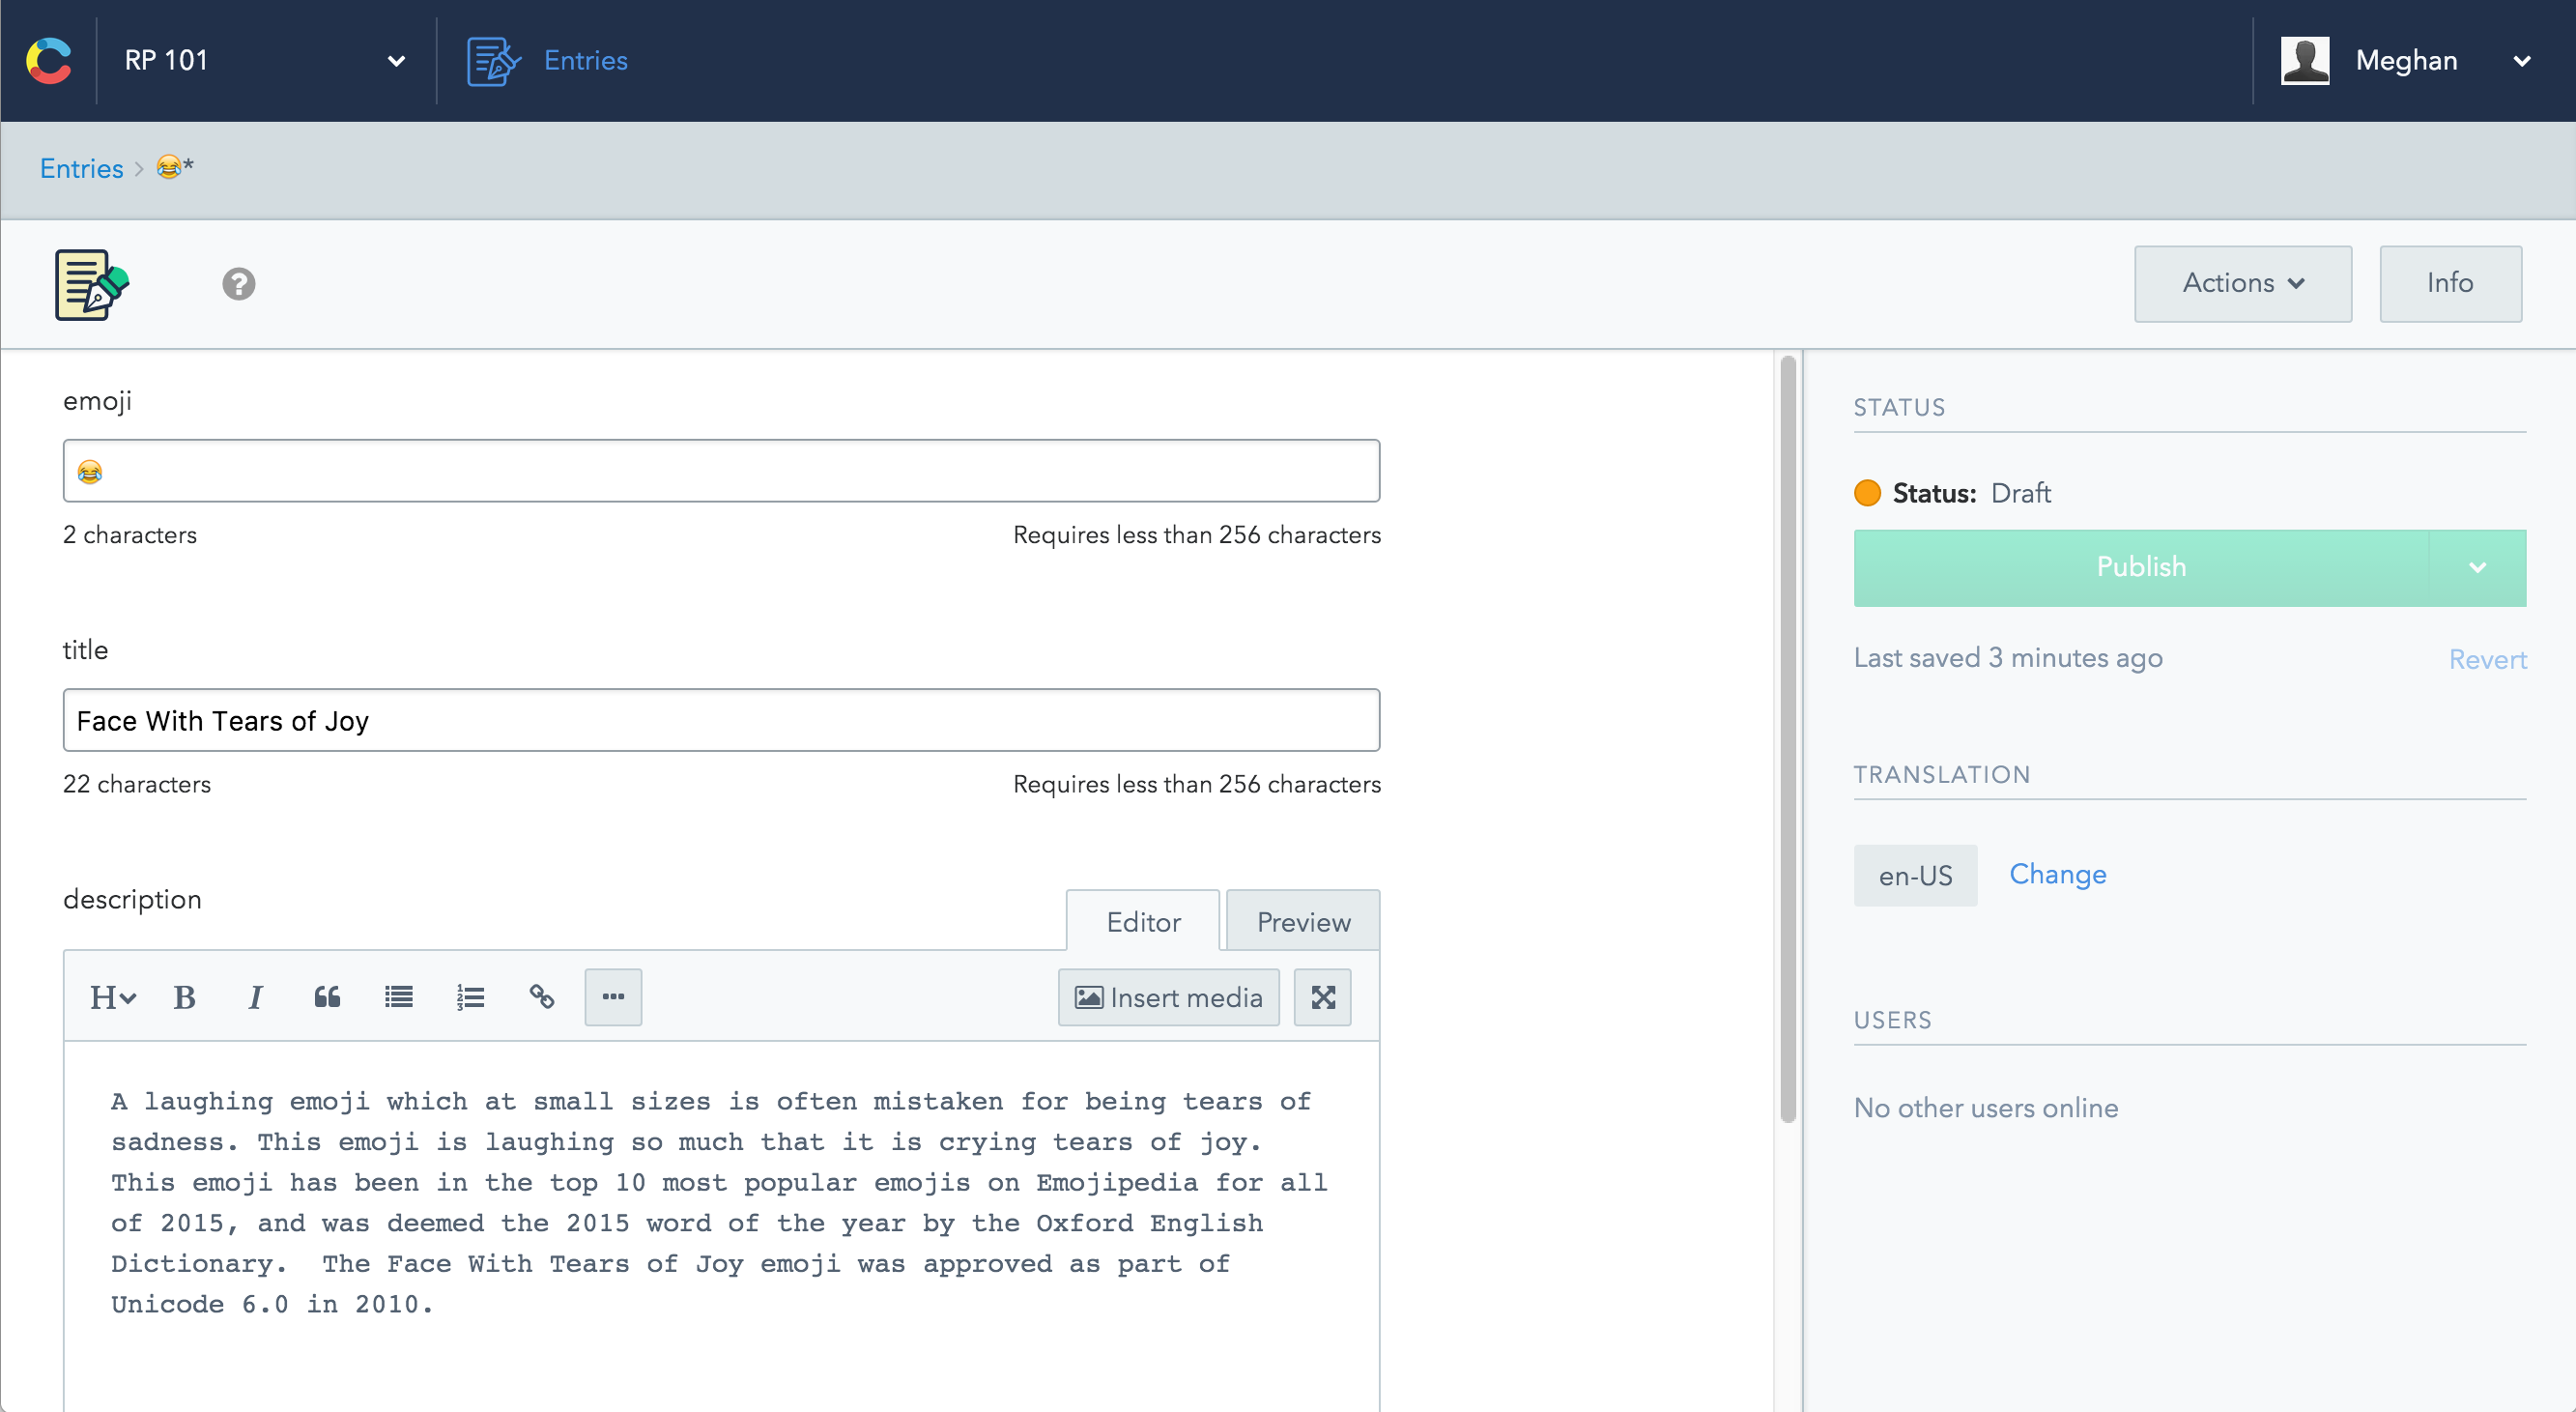Click the question mark help icon
Image resolution: width=2576 pixels, height=1412 pixels.
click(x=238, y=284)
